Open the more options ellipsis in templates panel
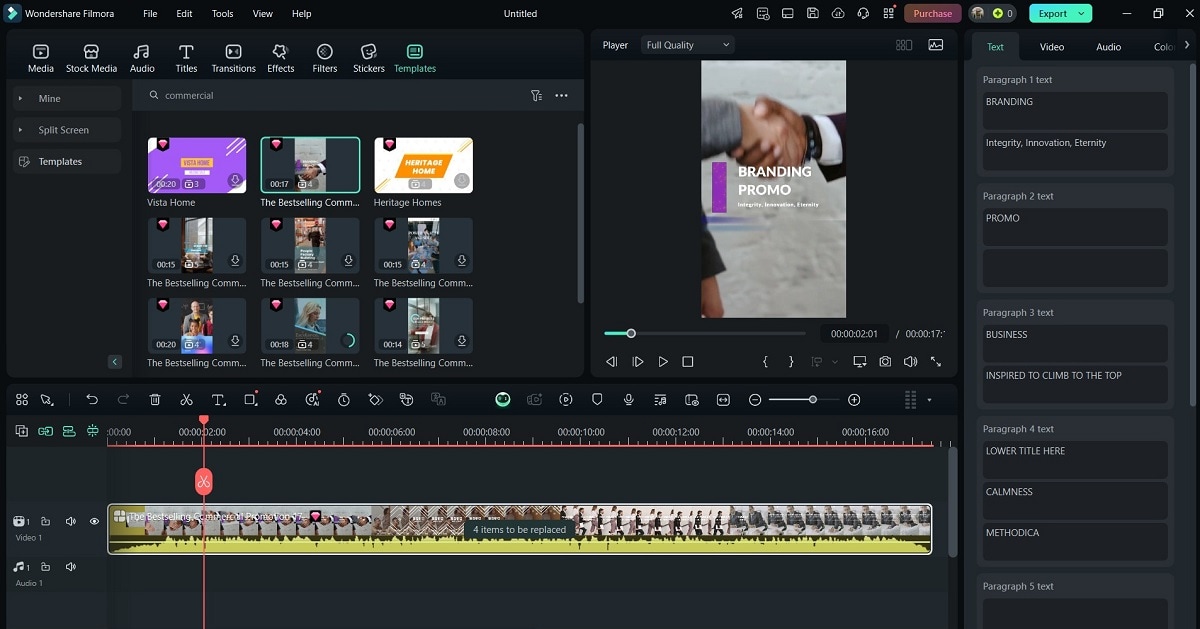Viewport: 1200px width, 629px height. coord(561,96)
